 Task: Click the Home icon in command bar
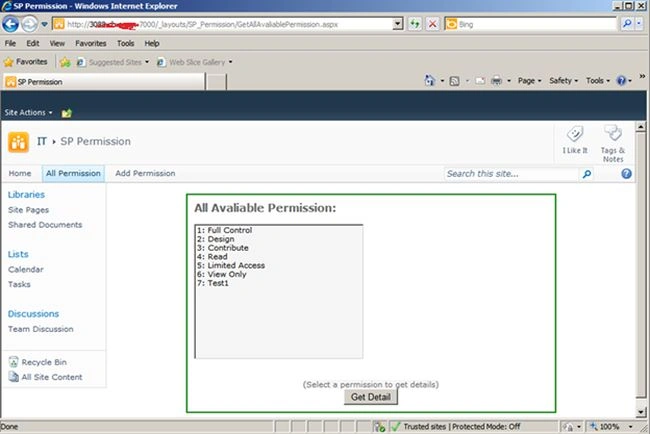(x=429, y=80)
